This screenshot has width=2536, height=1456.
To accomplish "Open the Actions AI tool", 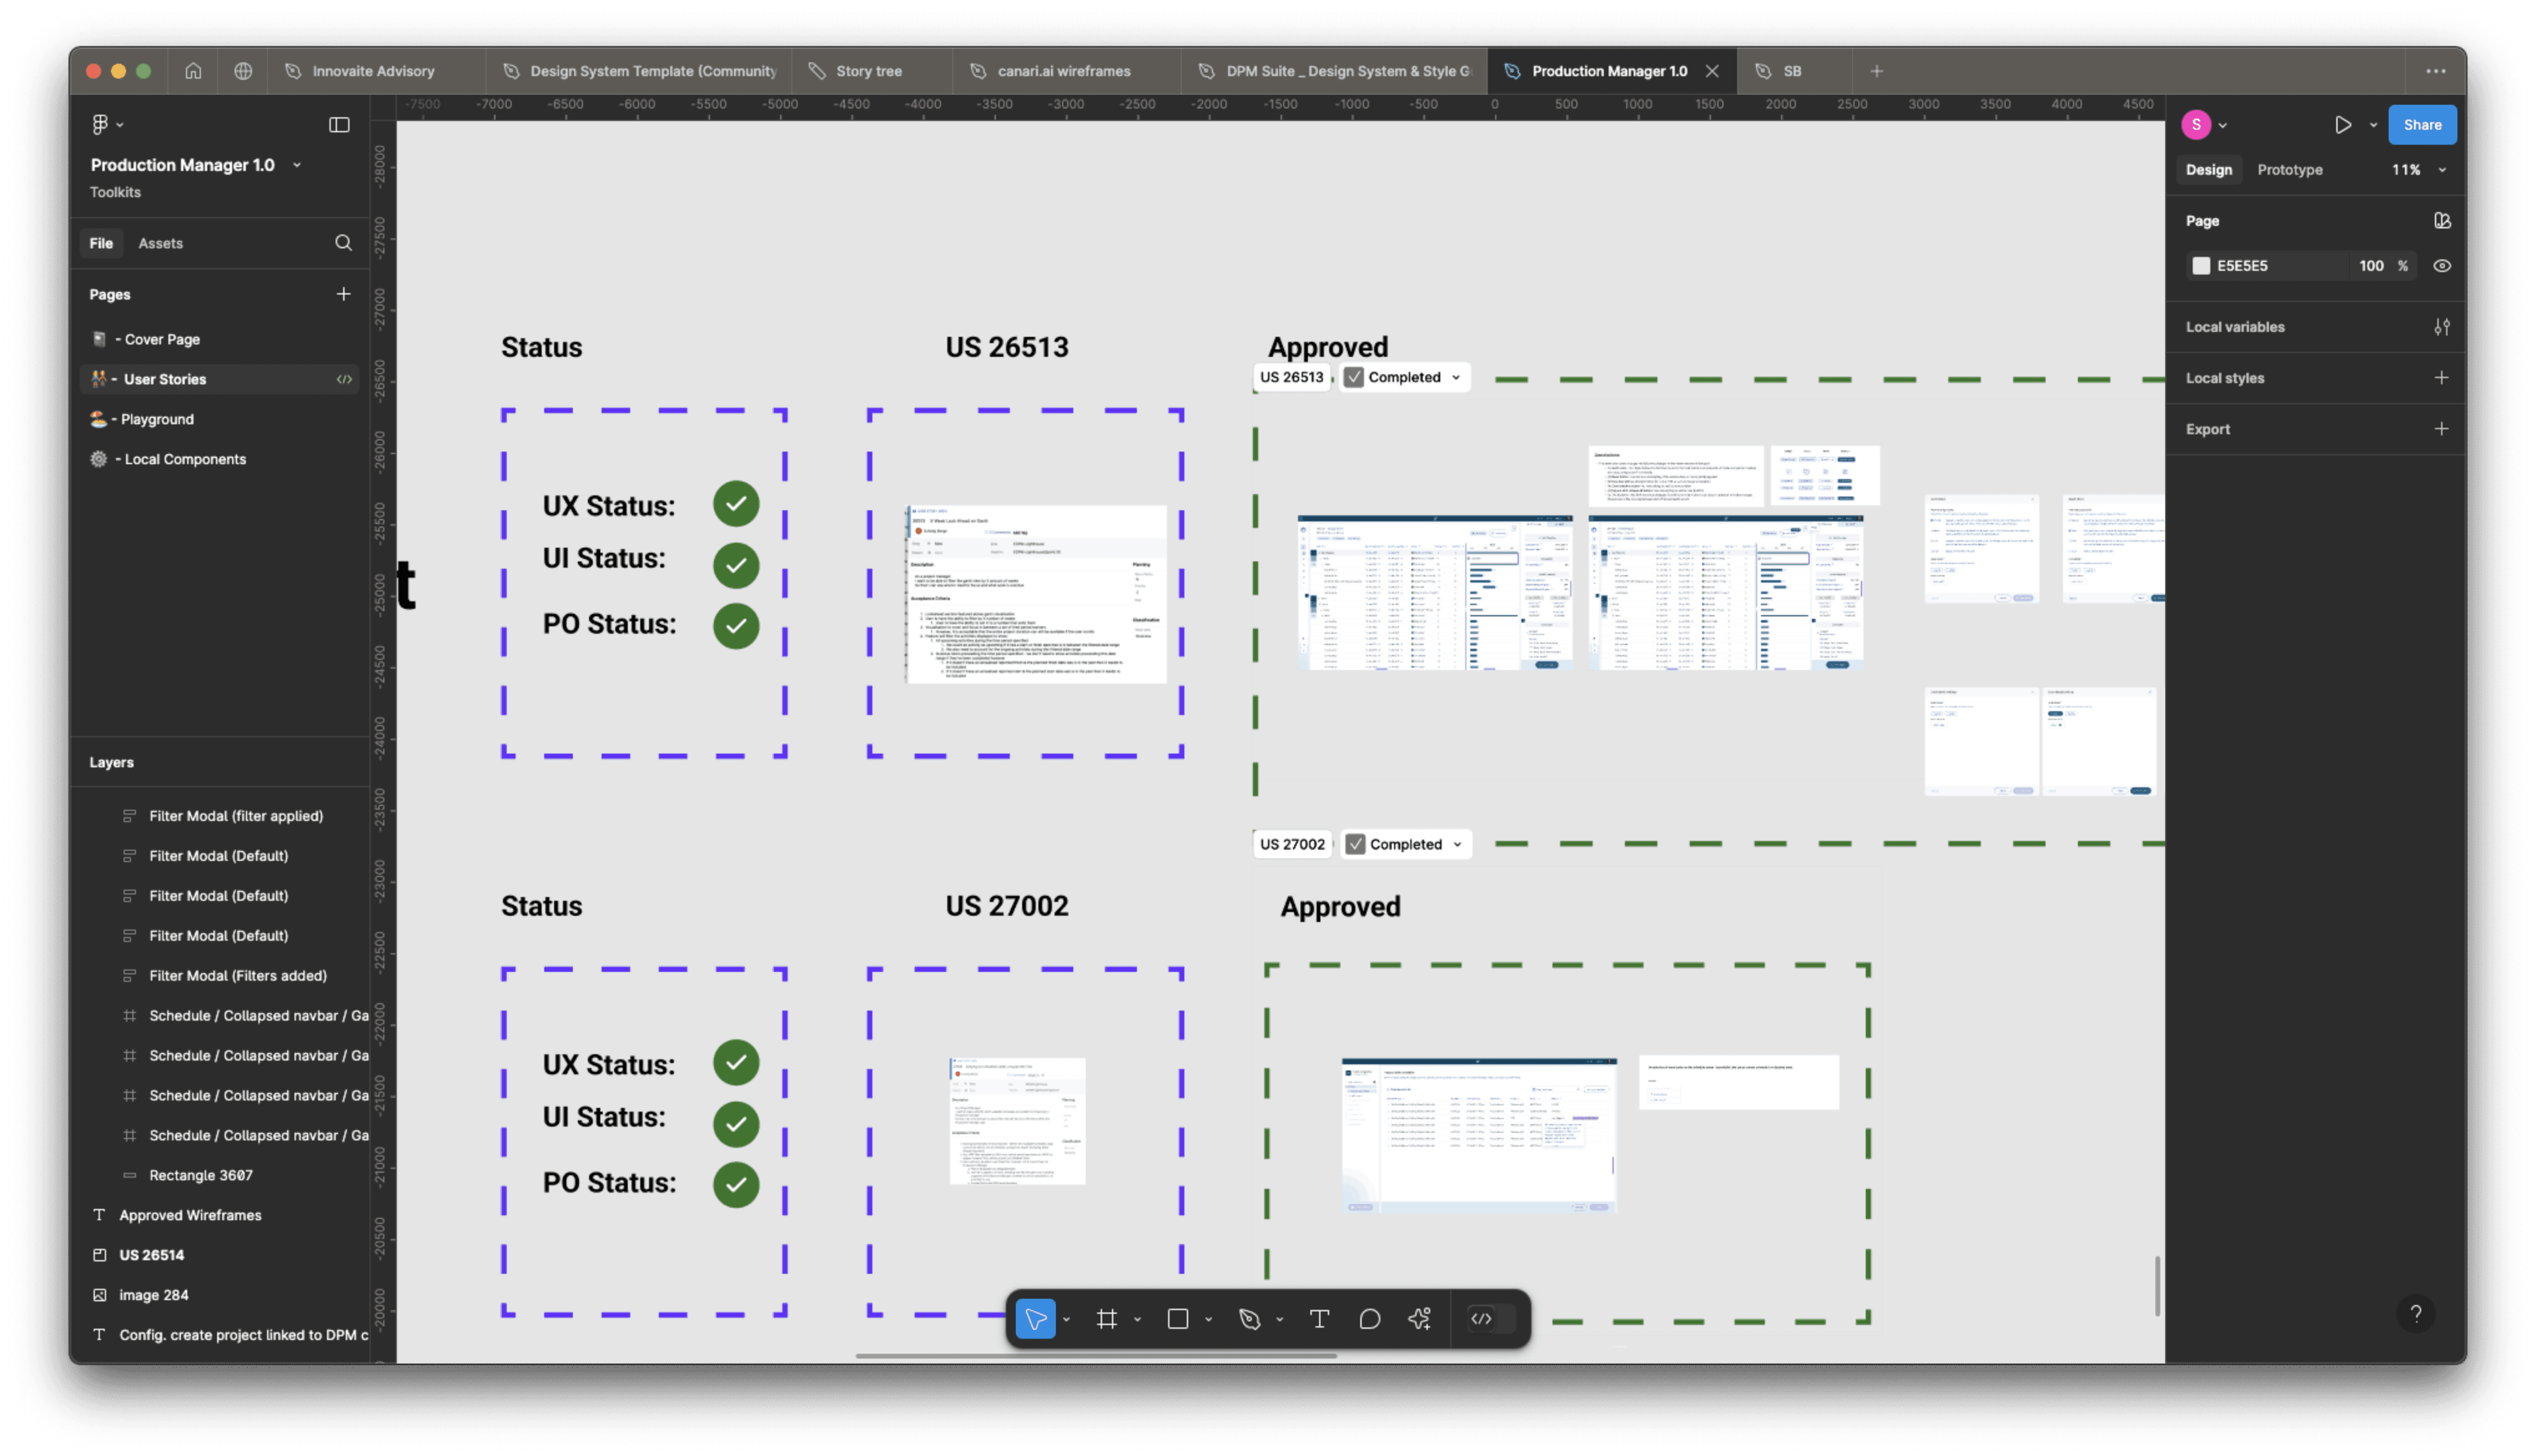I will pos(1420,1319).
